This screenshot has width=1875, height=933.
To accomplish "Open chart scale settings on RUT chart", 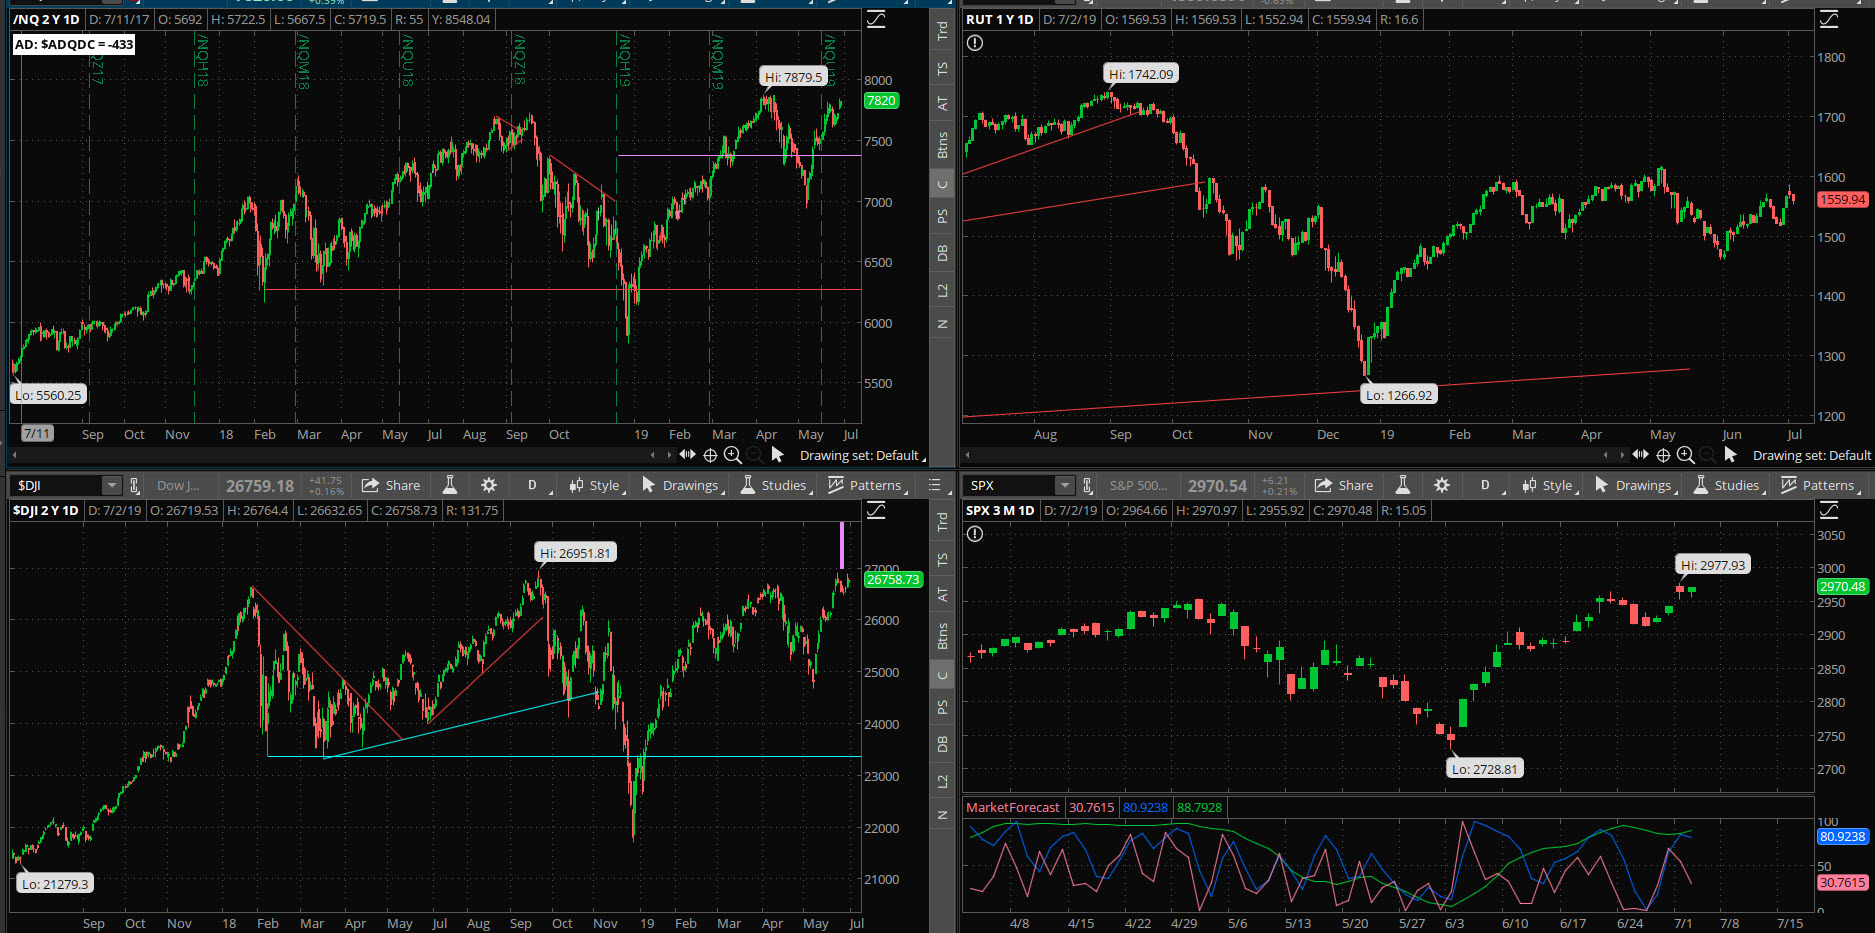I will pos(1829,19).
